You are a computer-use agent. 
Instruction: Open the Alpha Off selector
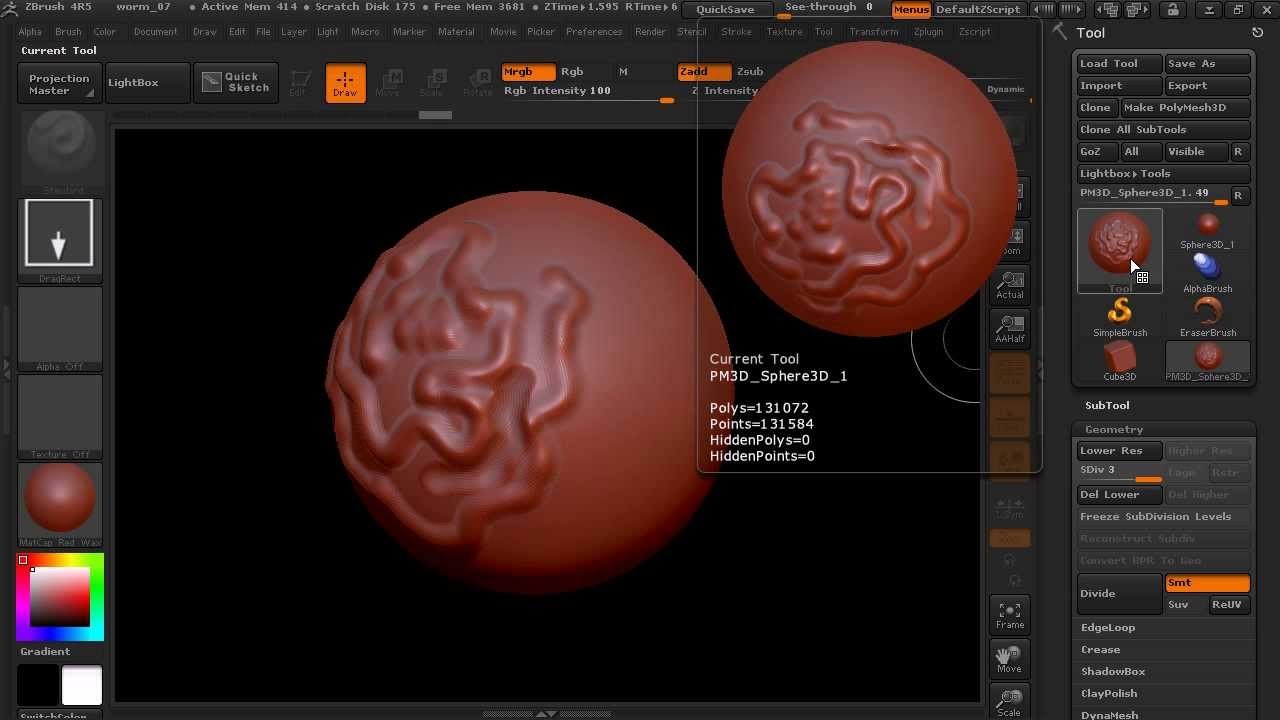click(60, 328)
